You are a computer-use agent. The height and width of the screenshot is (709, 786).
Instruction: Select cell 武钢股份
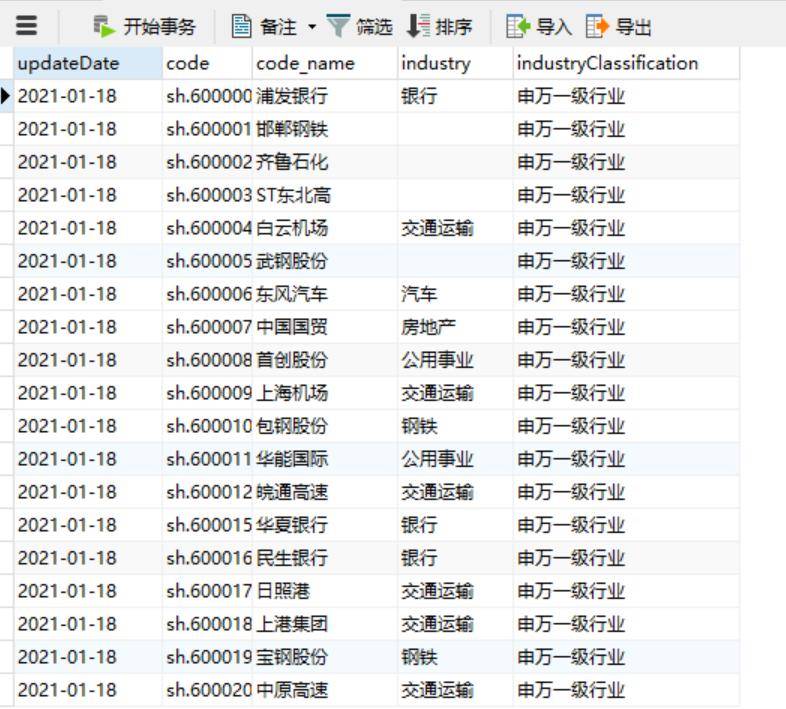(325, 261)
